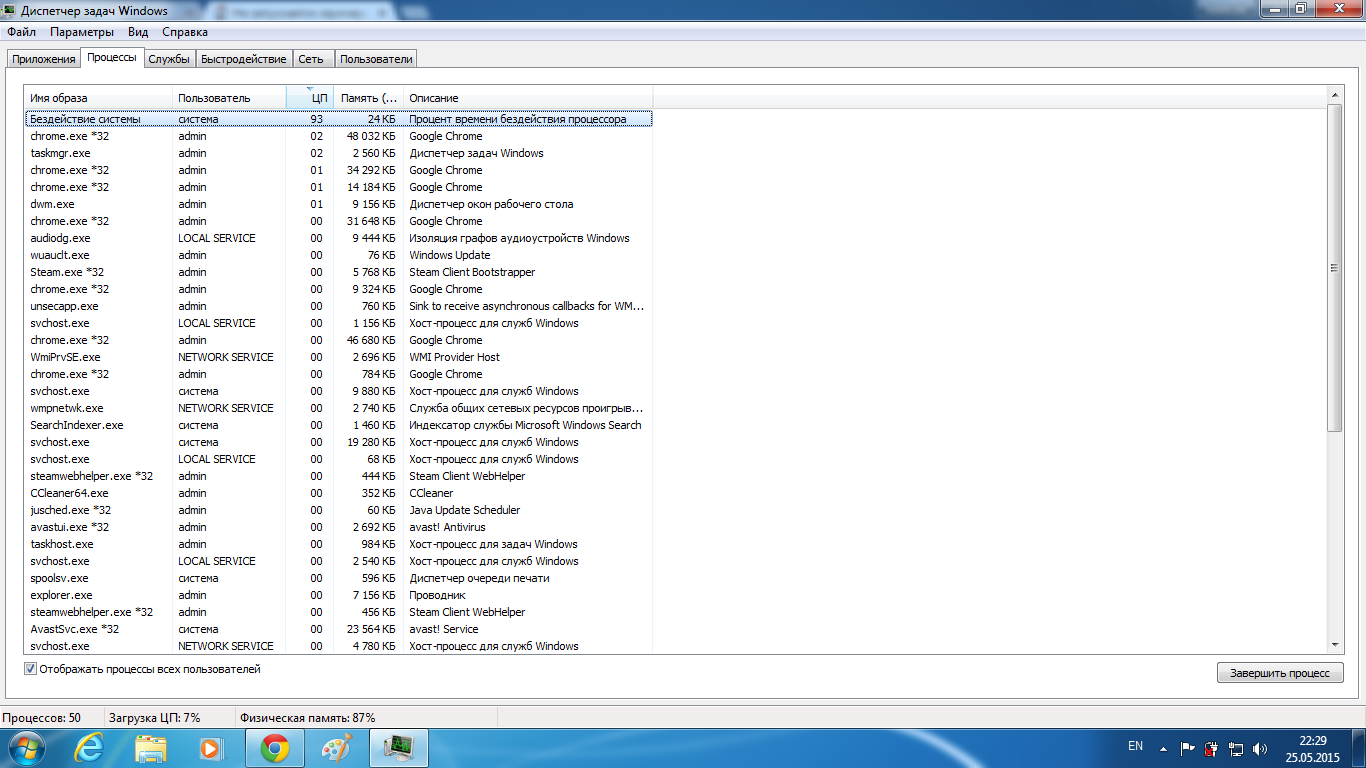
Task: Click svchost.exe row with 19 280 КБ
Action: coord(338,442)
